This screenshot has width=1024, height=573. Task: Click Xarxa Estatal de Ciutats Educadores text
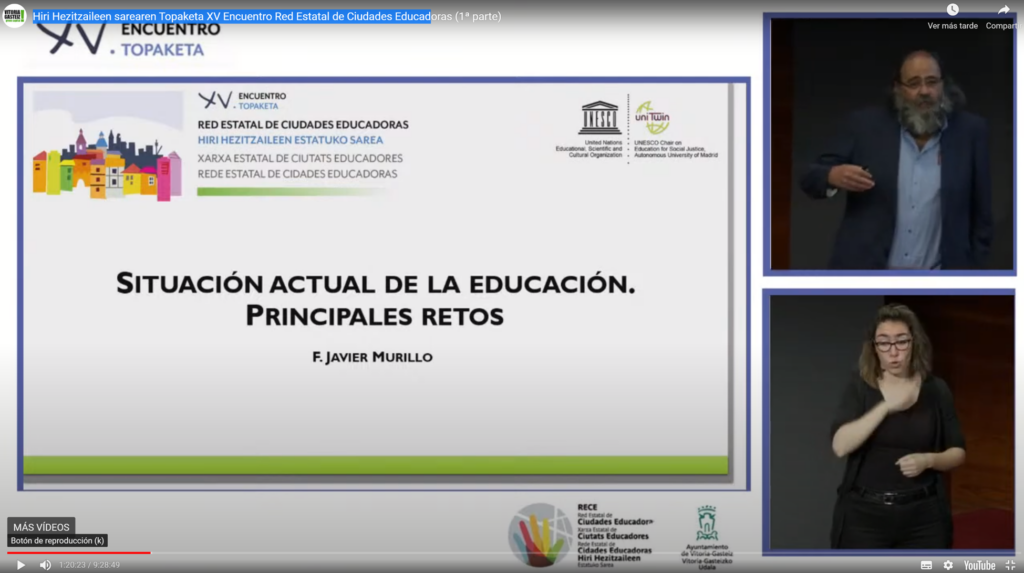(300, 158)
